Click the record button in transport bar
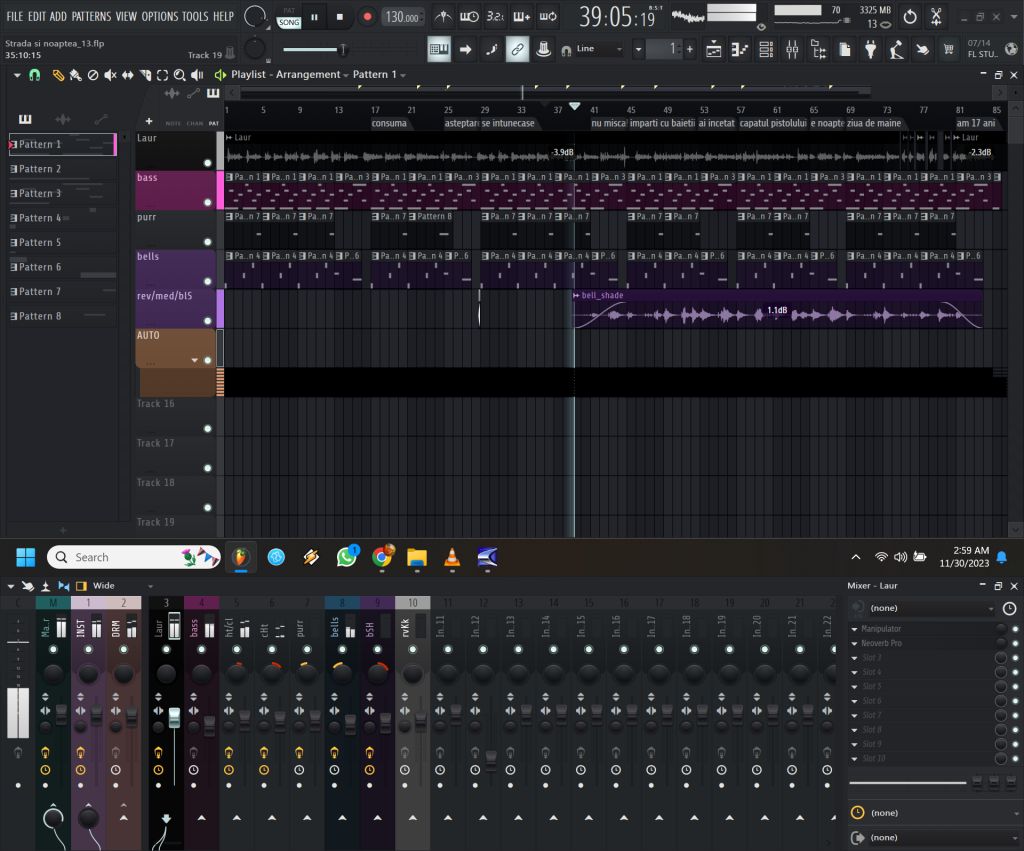This screenshot has height=851, width=1024. point(366,17)
